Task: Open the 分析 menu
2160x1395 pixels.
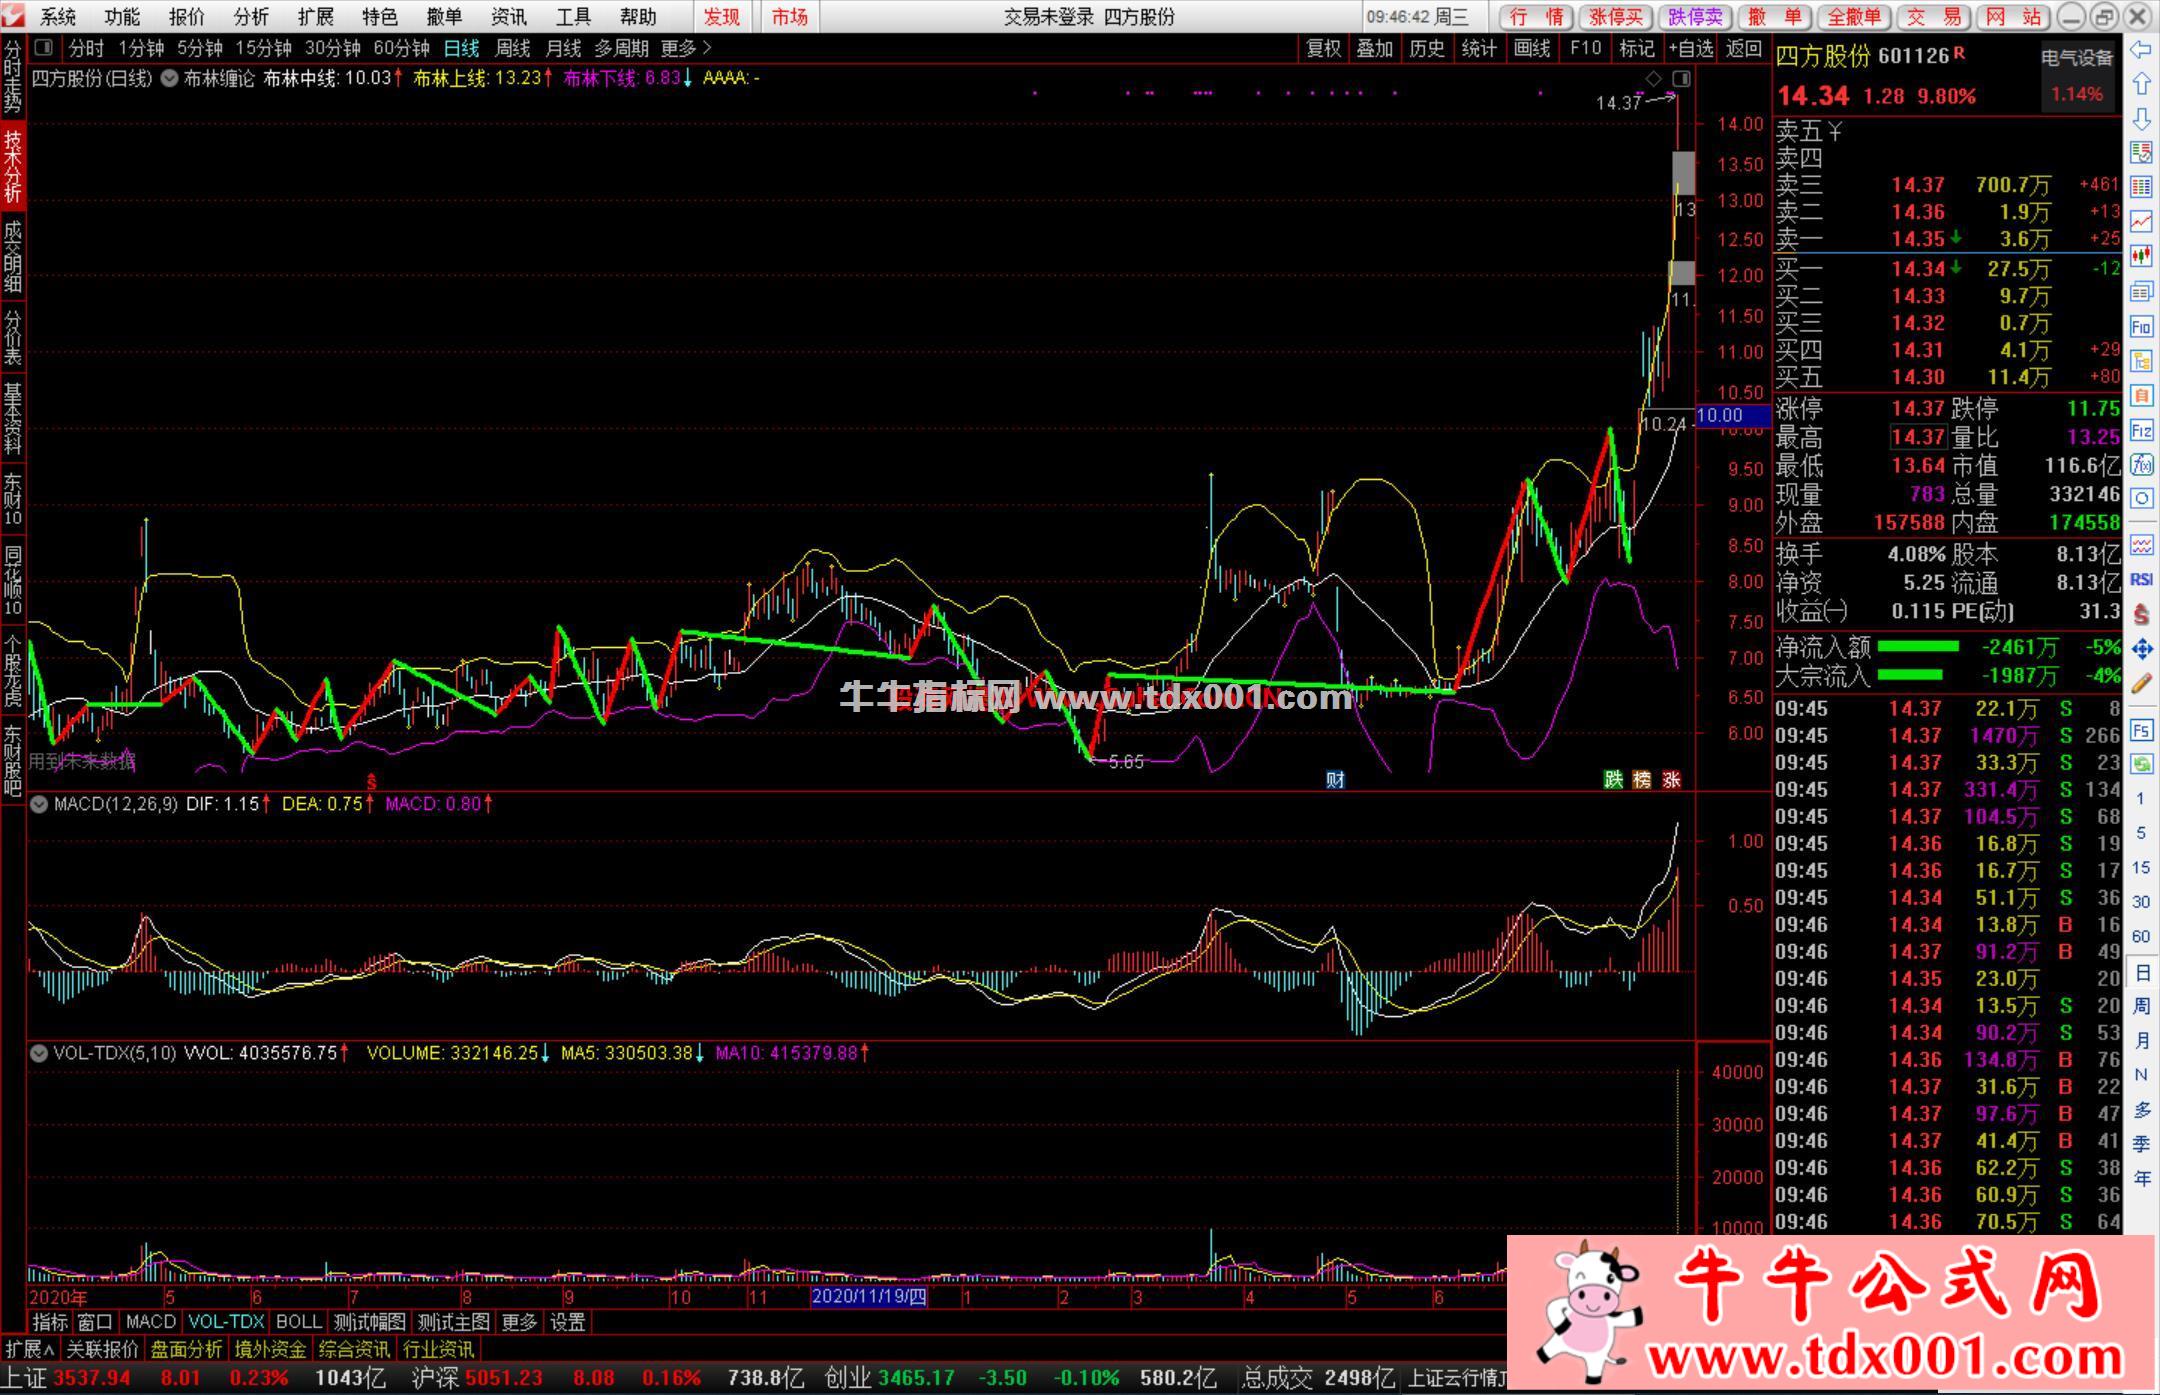Action: pos(250,16)
